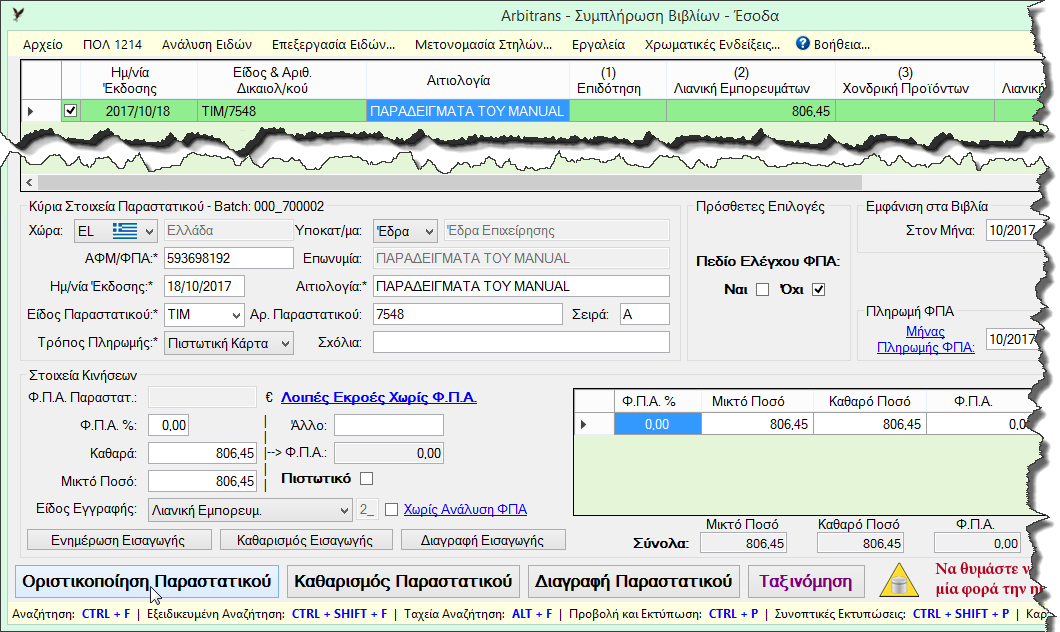Click the 2017/10/18 date cell

[139, 112]
